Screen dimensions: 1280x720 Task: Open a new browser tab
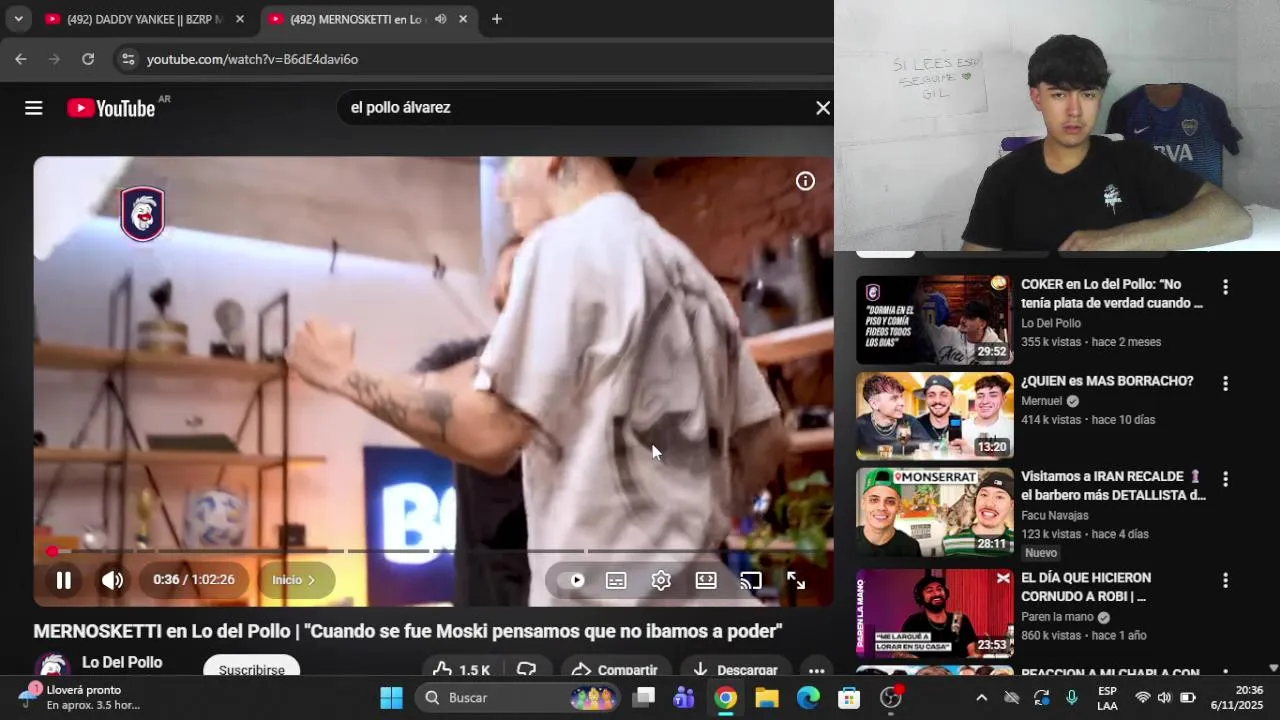pyautogui.click(x=496, y=19)
